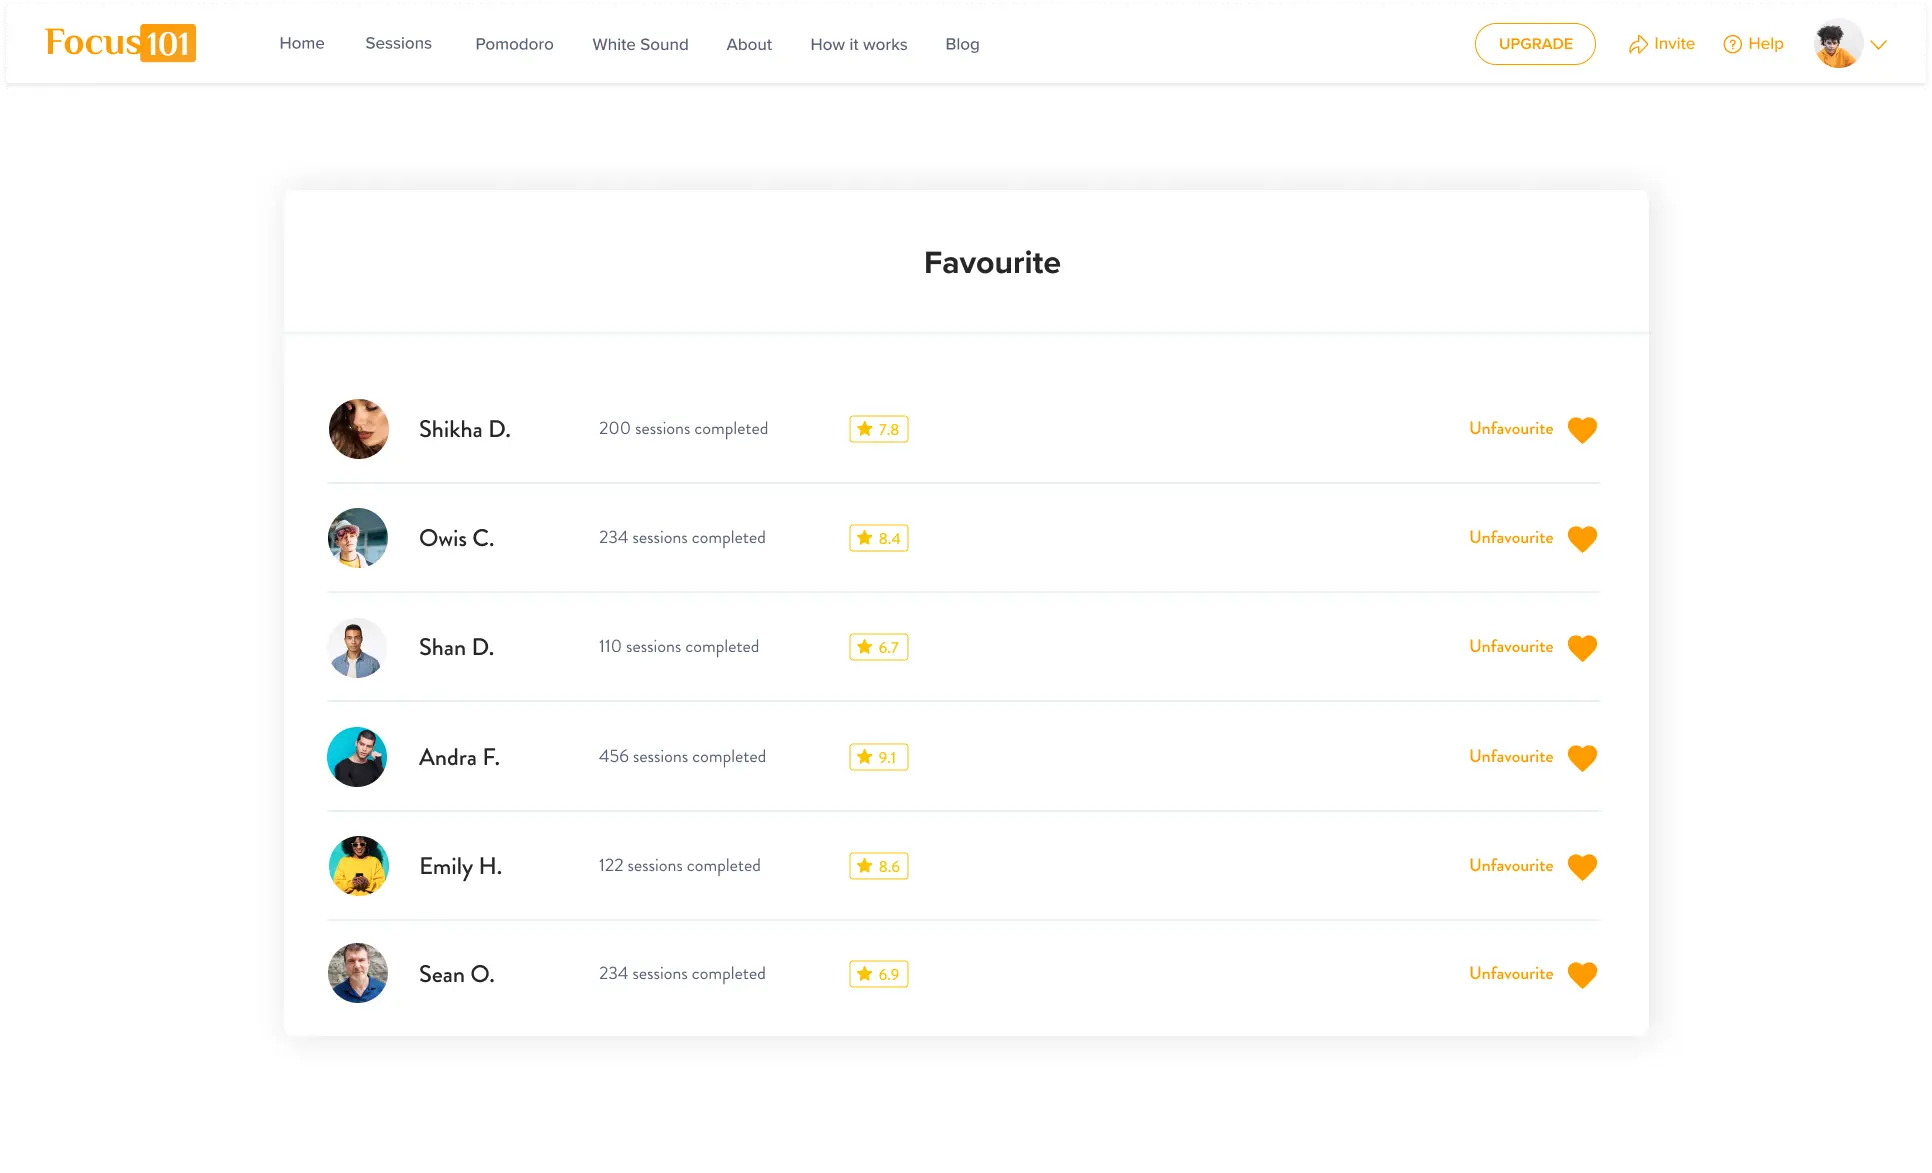The width and height of the screenshot is (1932, 1173).
Task: Expand the profile menu chevron
Action: (1878, 44)
